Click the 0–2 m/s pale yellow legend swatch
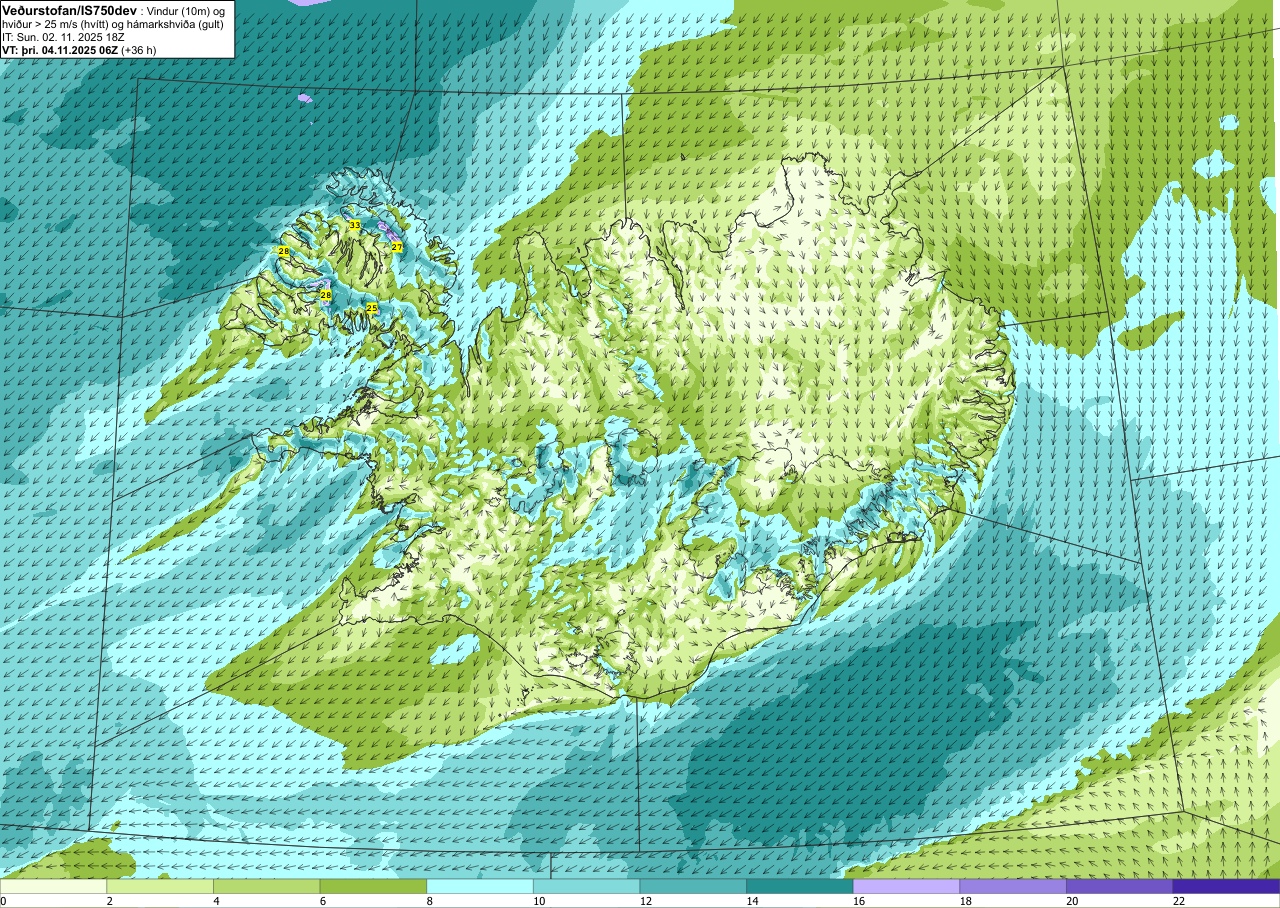Viewport: 1280px width, 908px height. [x=53, y=886]
